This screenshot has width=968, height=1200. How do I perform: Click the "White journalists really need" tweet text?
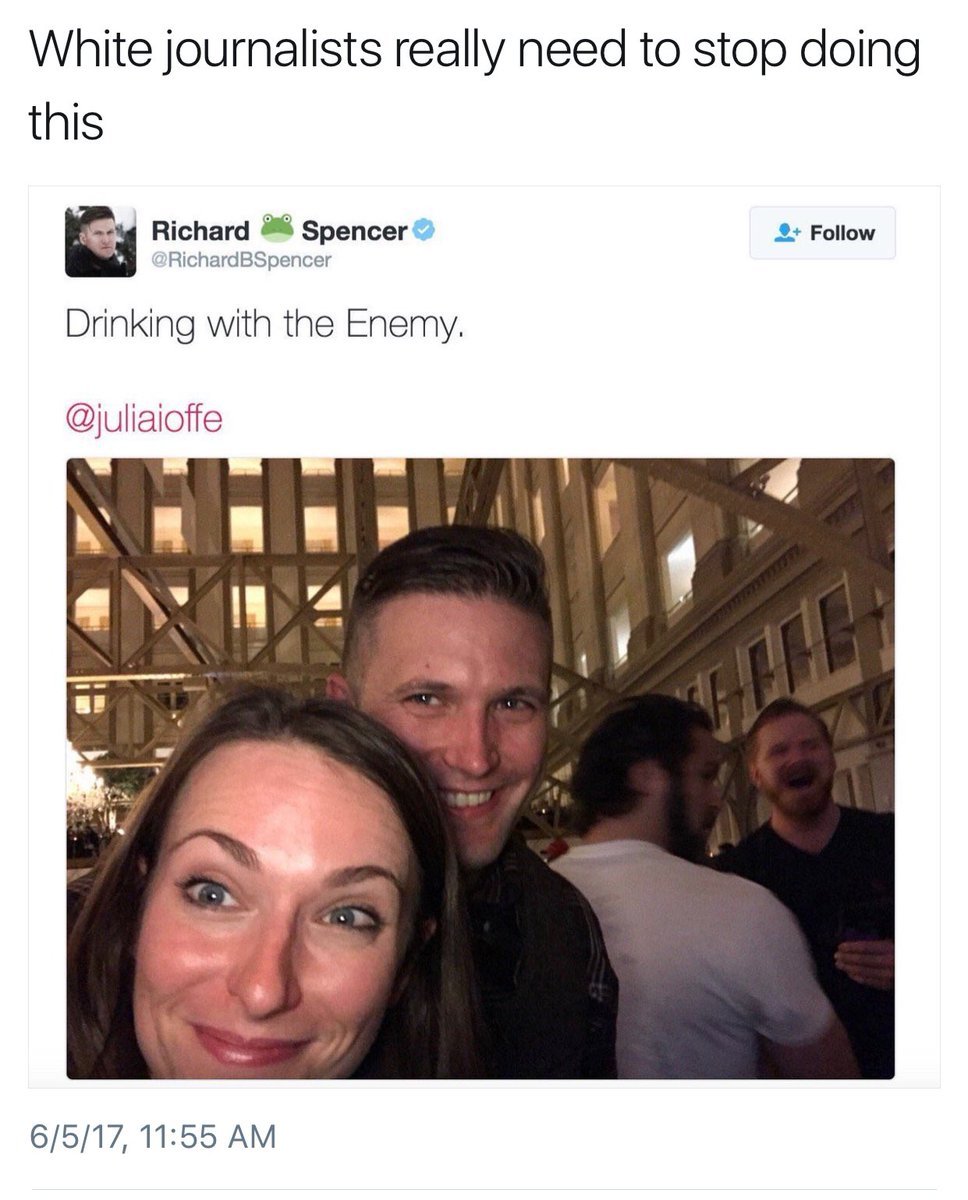(315, 52)
